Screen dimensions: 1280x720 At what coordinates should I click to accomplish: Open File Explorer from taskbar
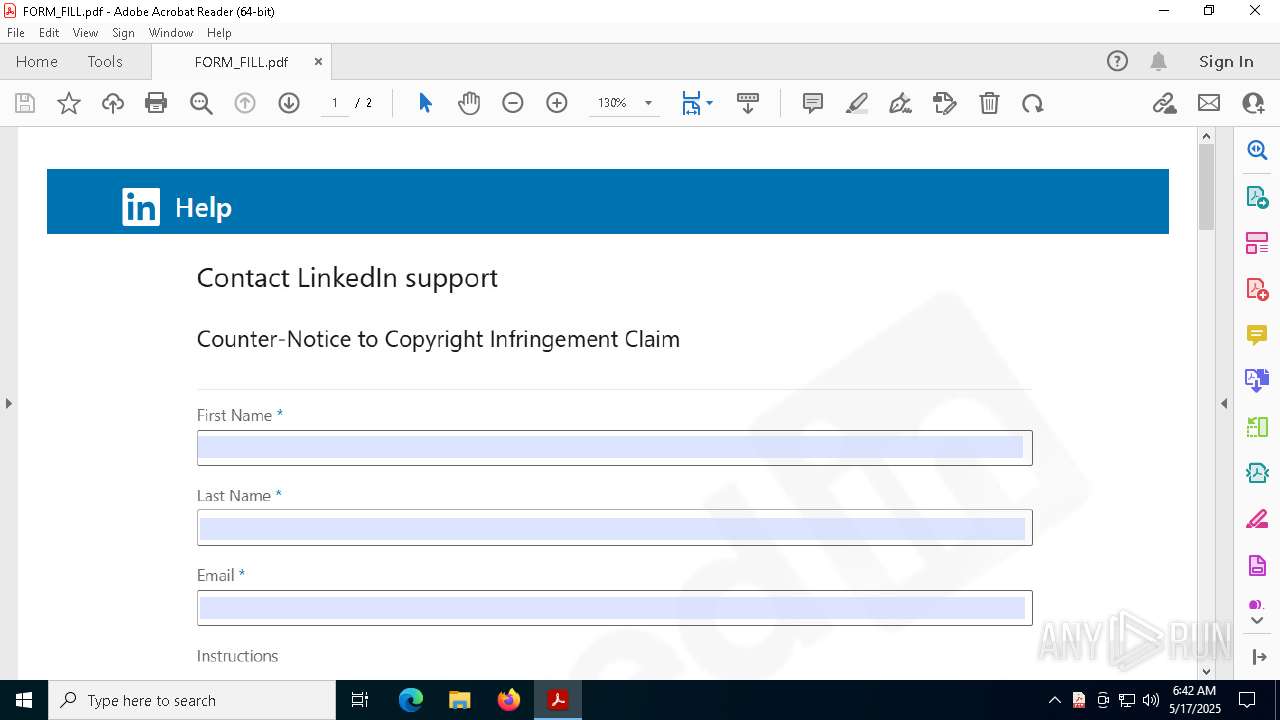460,700
